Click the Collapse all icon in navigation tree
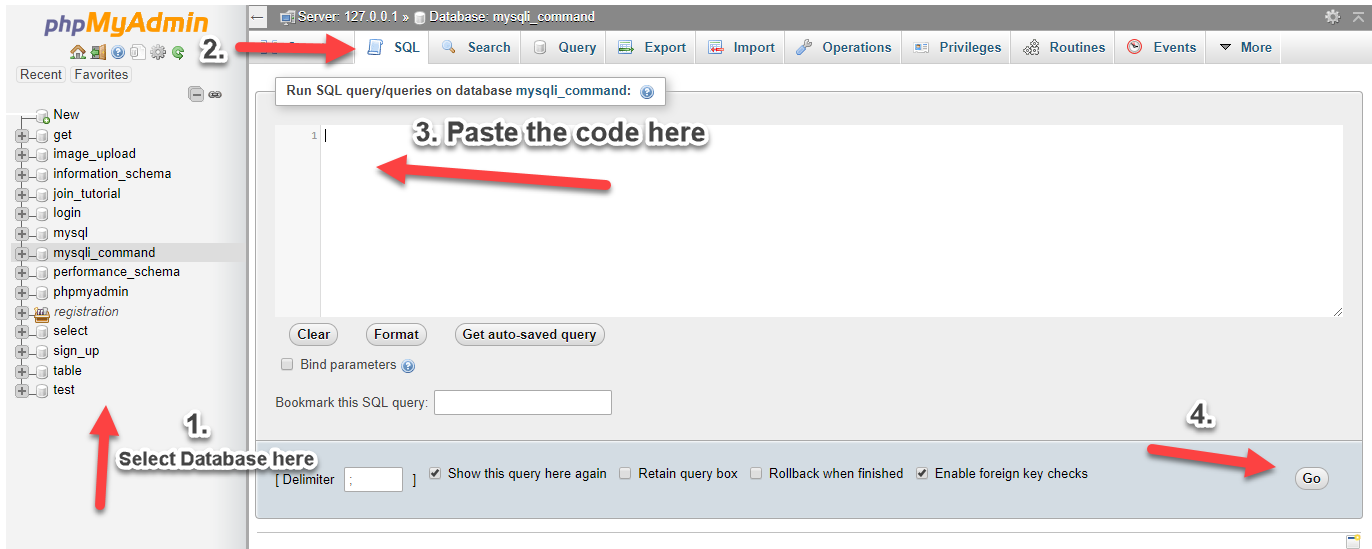Image resolution: width=1372 pixels, height=549 pixels. point(196,94)
